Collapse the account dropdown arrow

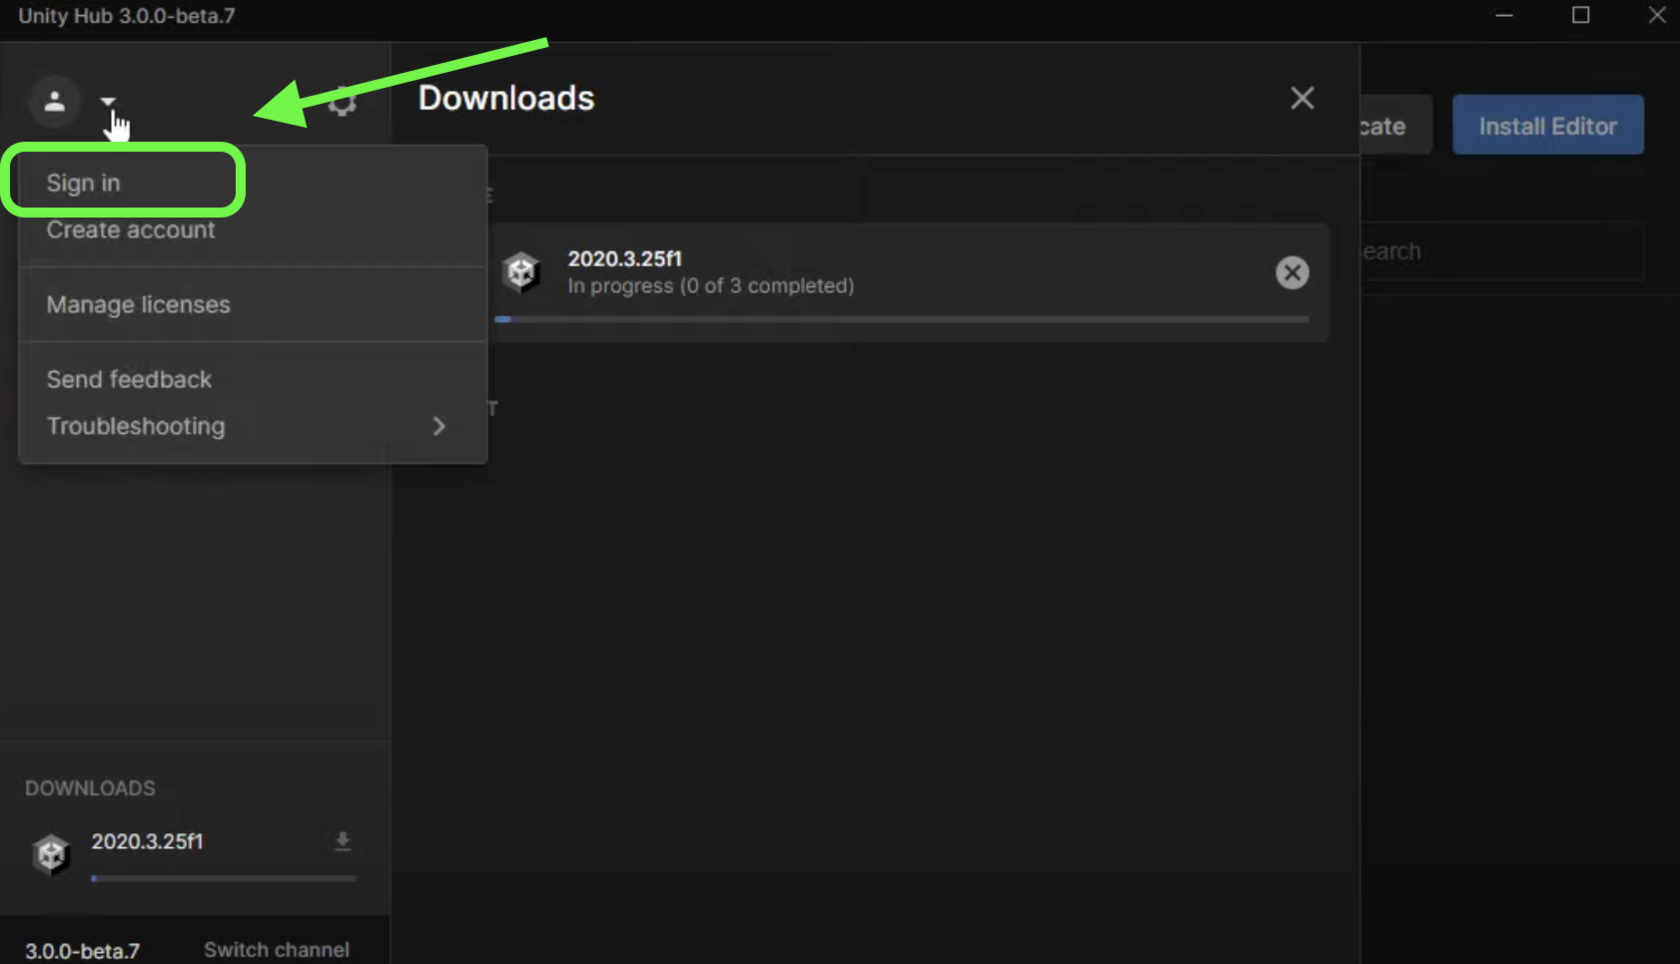pos(108,101)
